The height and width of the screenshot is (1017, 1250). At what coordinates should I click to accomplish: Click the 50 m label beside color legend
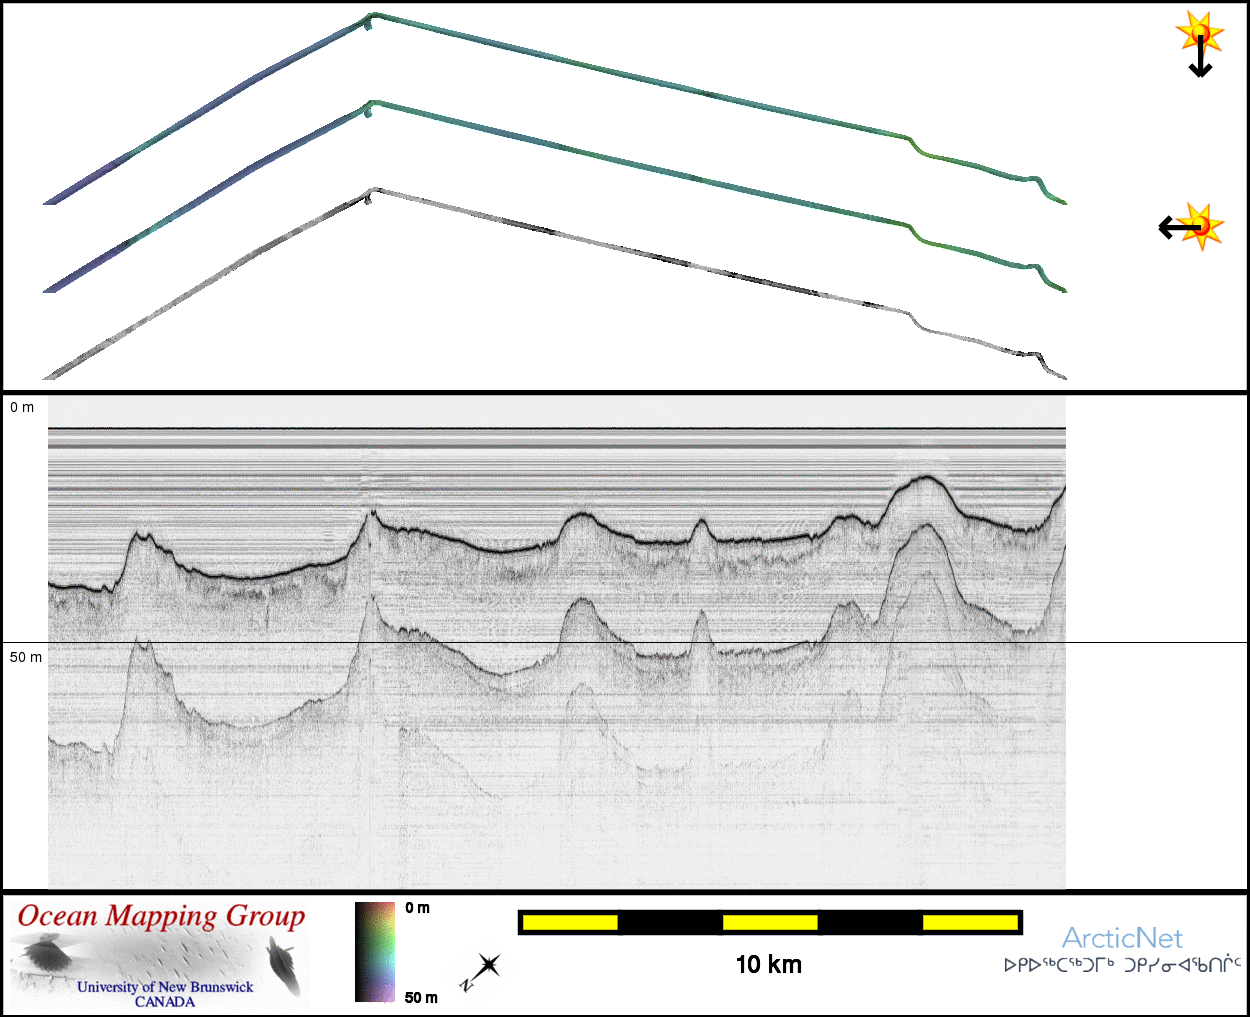pyautogui.click(x=421, y=997)
